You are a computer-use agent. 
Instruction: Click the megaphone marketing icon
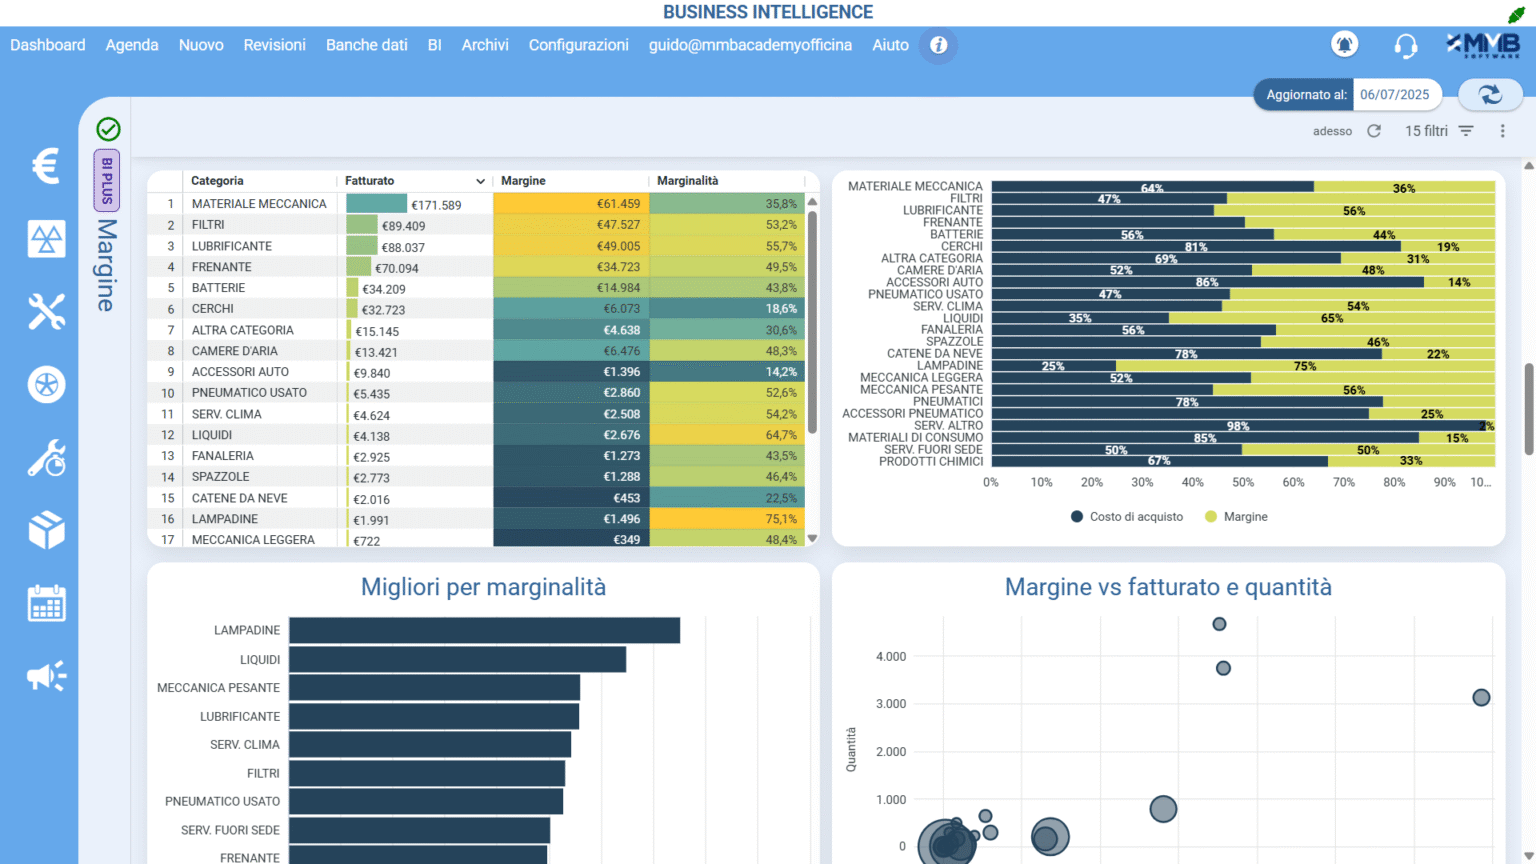pyautogui.click(x=46, y=677)
